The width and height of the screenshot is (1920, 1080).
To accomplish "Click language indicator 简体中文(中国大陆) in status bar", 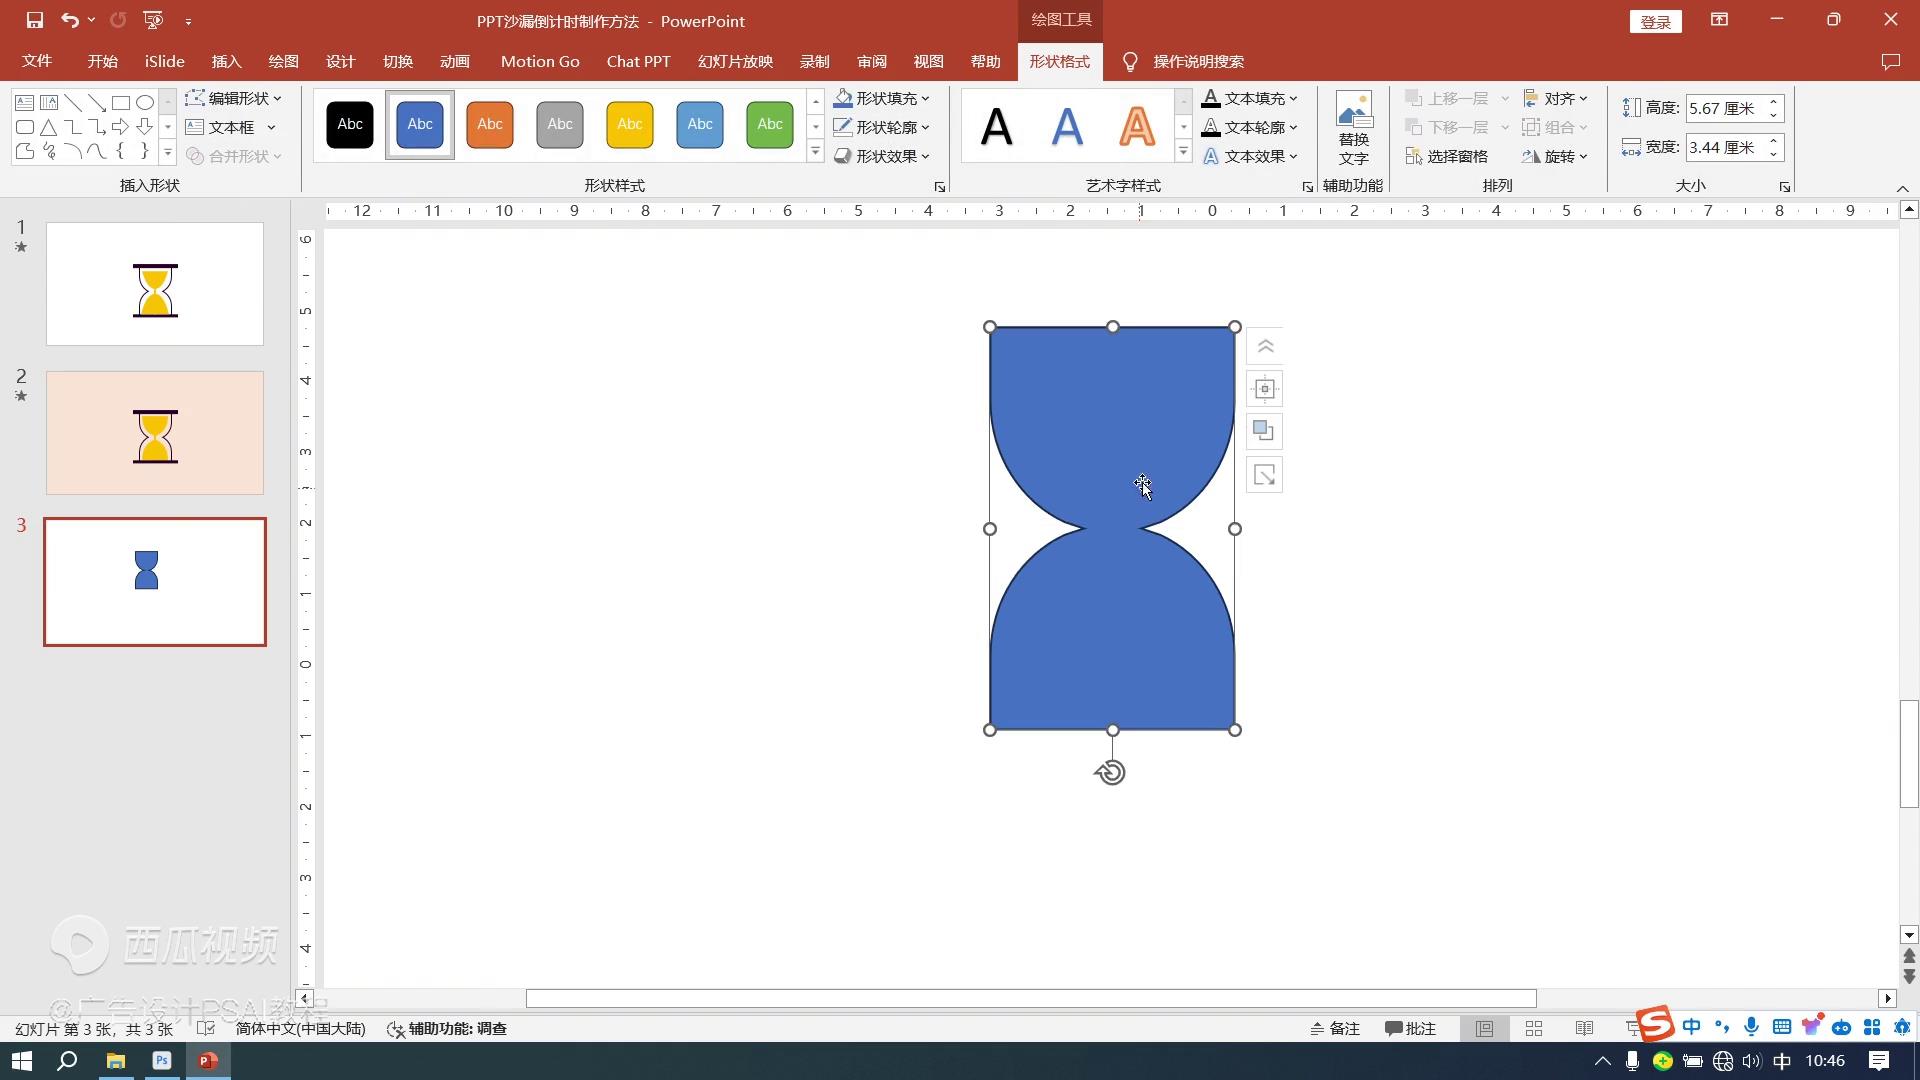I will [x=300, y=1029].
